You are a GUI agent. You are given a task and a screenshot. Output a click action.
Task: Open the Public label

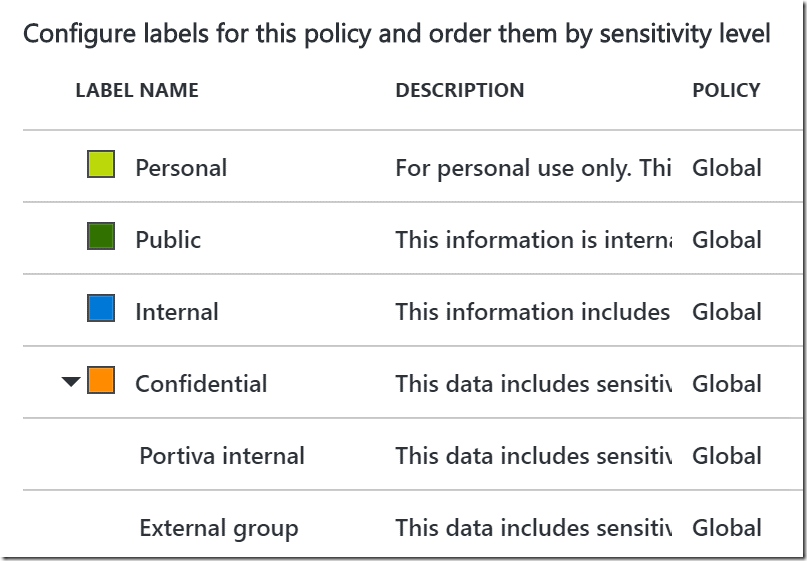click(x=168, y=240)
